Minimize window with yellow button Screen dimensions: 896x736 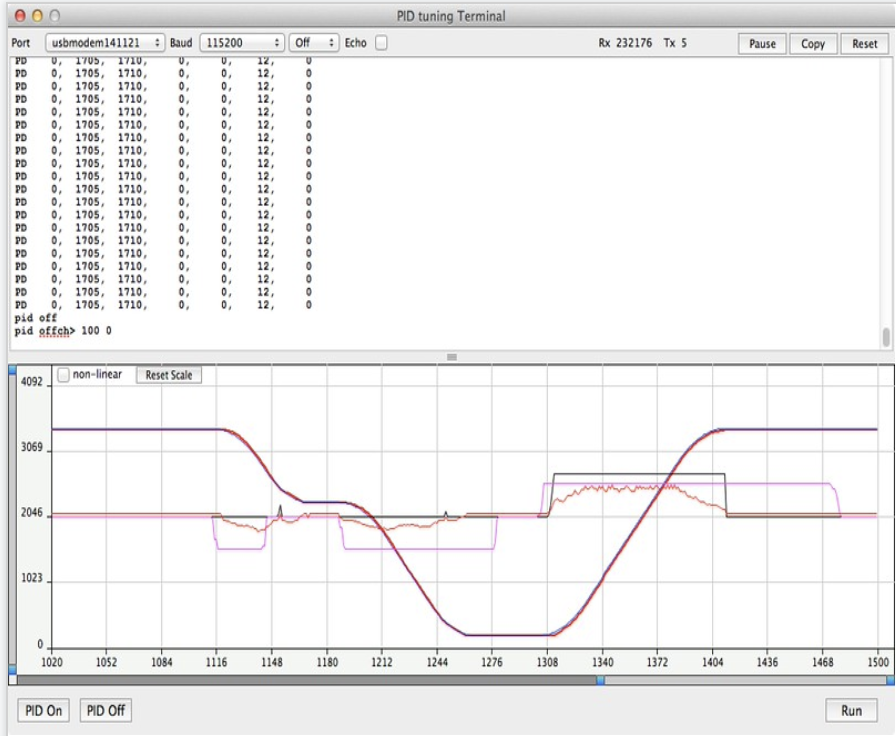click(x=37, y=16)
